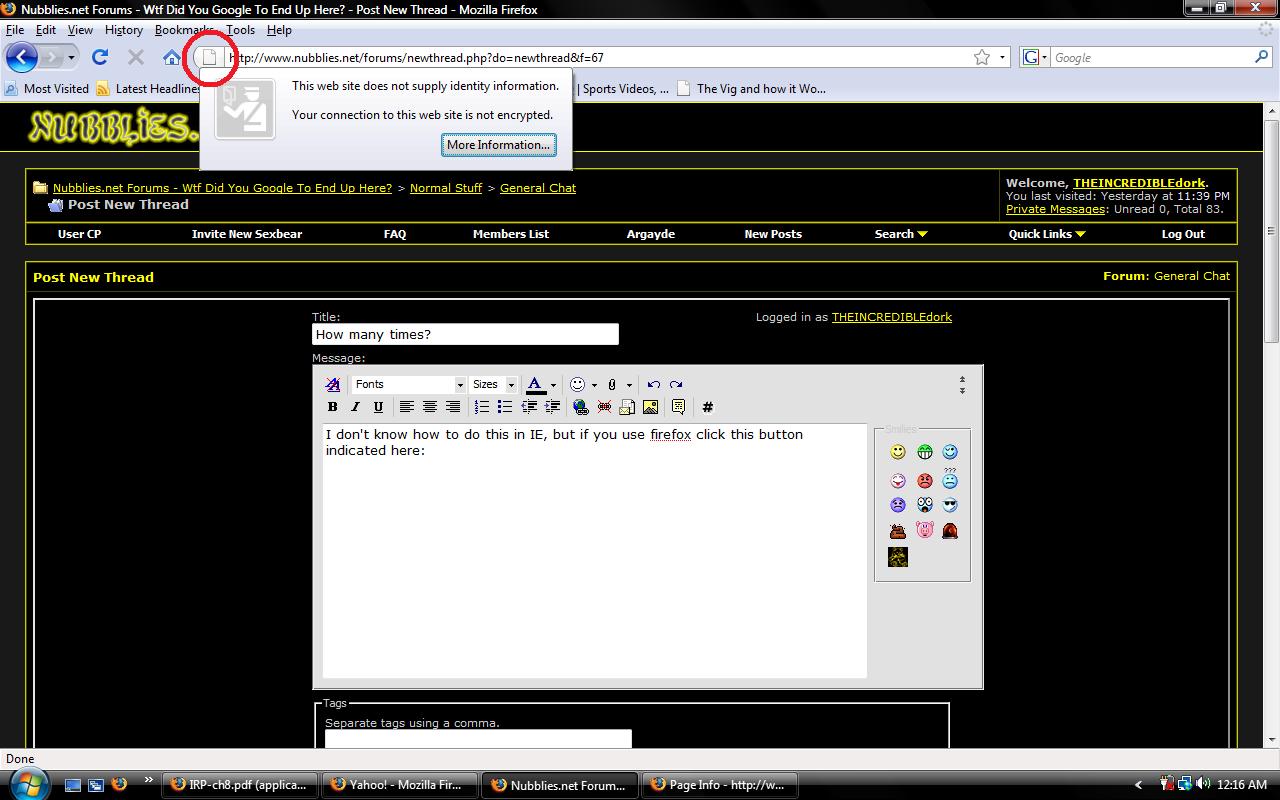
Task: Click the Bold formatting button
Action: tap(332, 407)
